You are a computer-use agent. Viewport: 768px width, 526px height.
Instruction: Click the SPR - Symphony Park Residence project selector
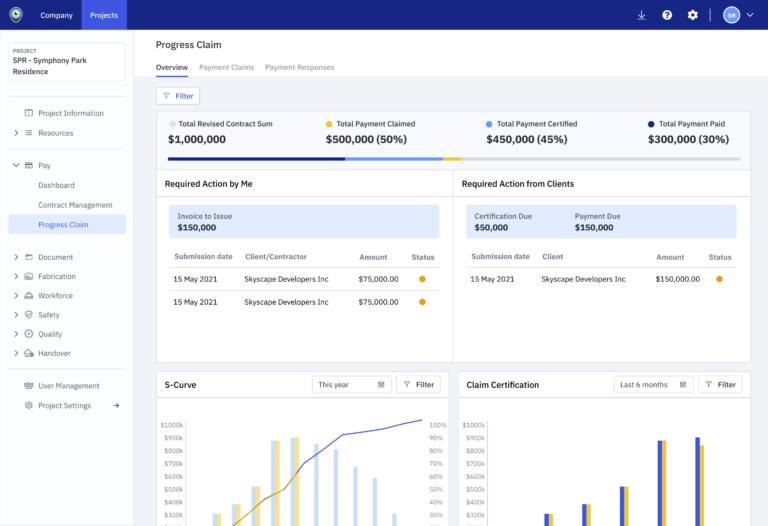pyautogui.click(x=67, y=62)
